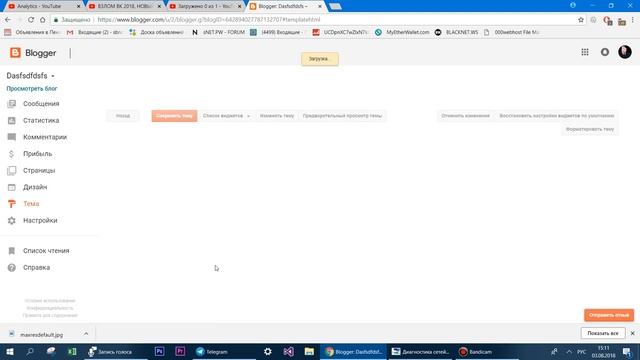Go to Сообщения section
Image resolution: width=640 pixels, height=360 pixels.
tap(41, 104)
